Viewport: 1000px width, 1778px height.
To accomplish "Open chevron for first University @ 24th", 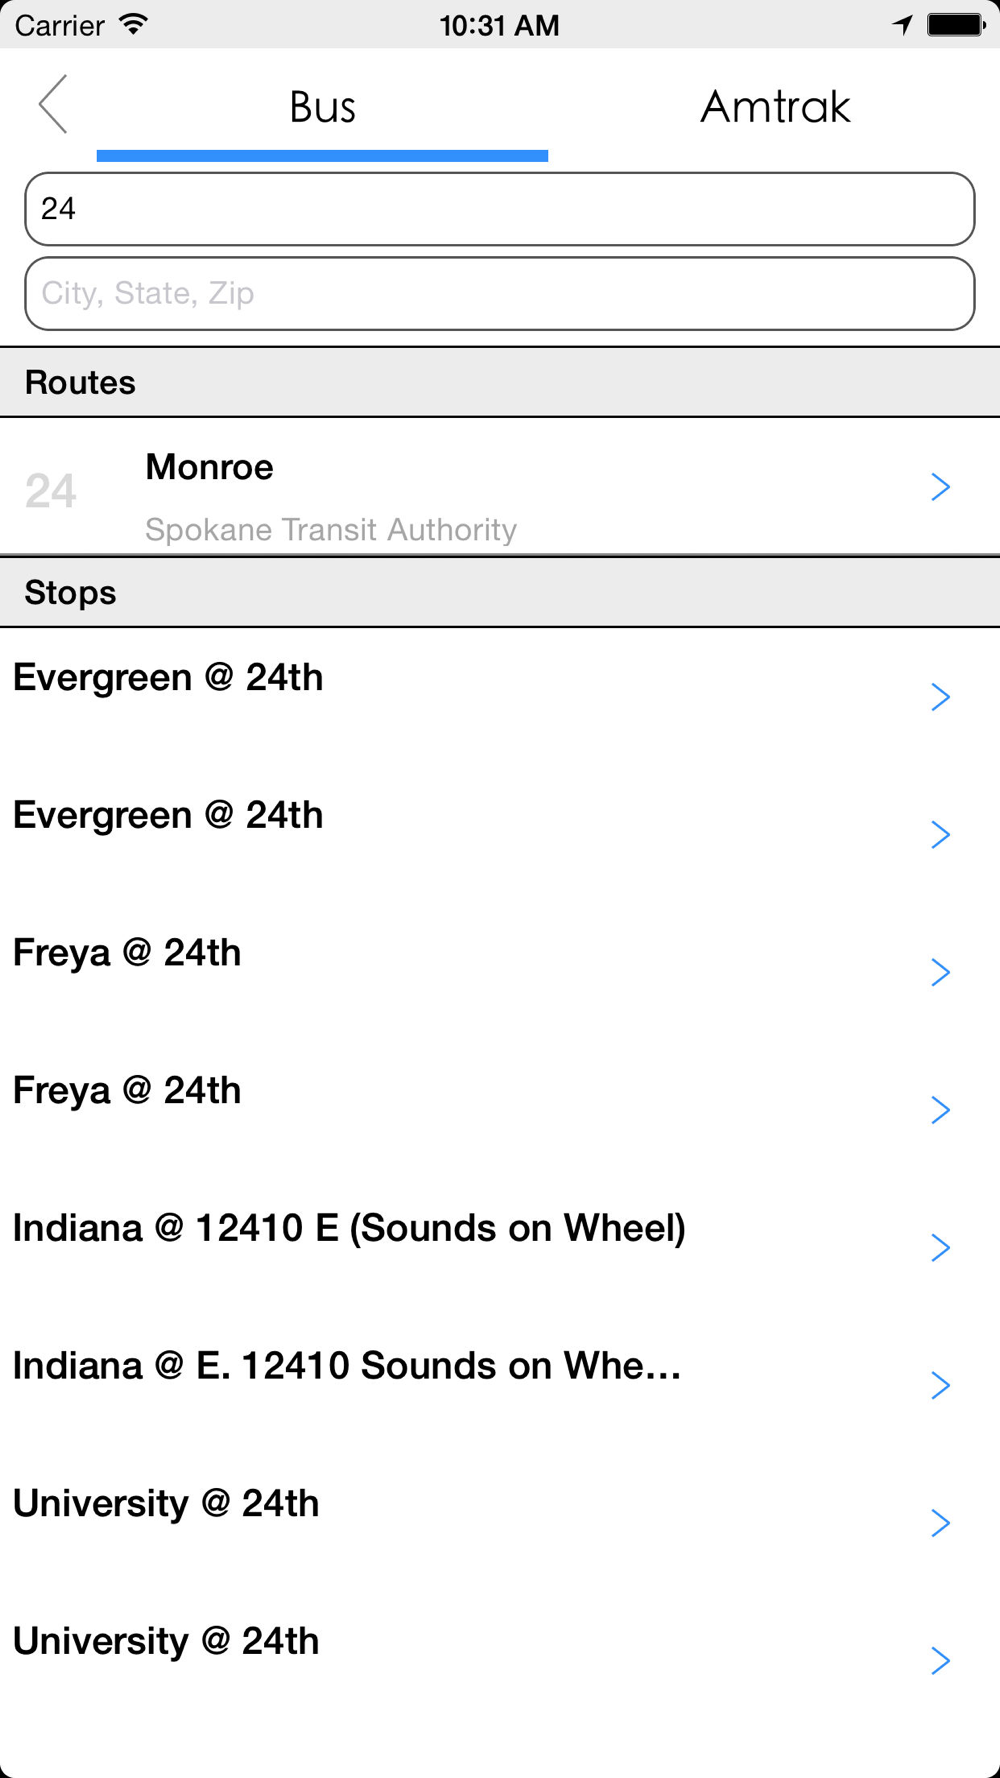I will click(x=940, y=1523).
